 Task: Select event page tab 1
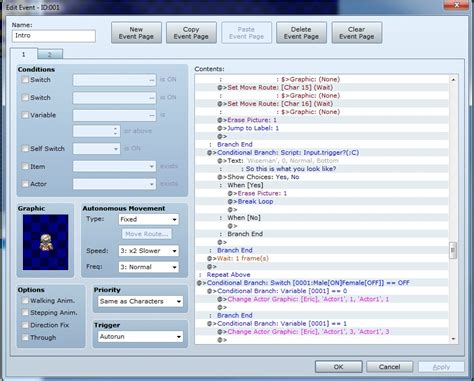click(x=24, y=54)
